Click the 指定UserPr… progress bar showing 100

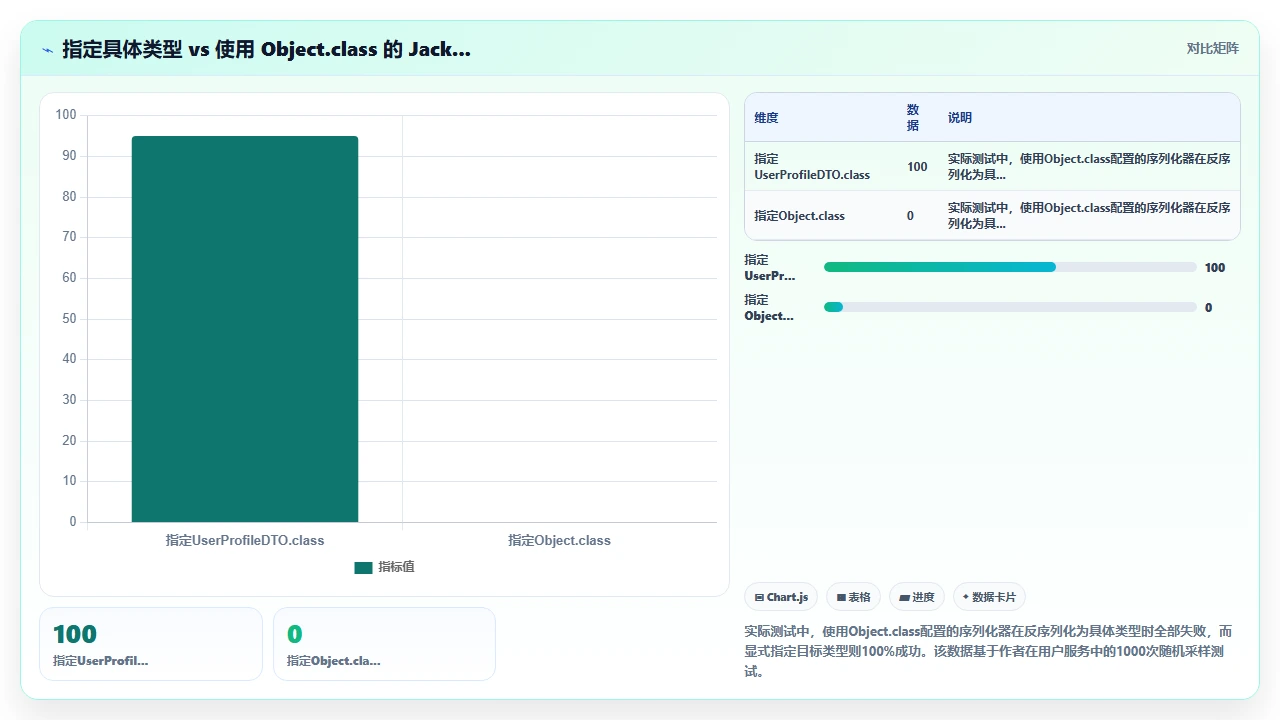pyautogui.click(x=1010, y=267)
